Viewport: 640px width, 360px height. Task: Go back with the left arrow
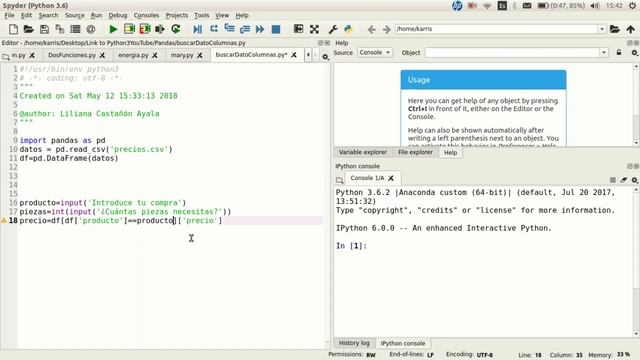(371, 29)
